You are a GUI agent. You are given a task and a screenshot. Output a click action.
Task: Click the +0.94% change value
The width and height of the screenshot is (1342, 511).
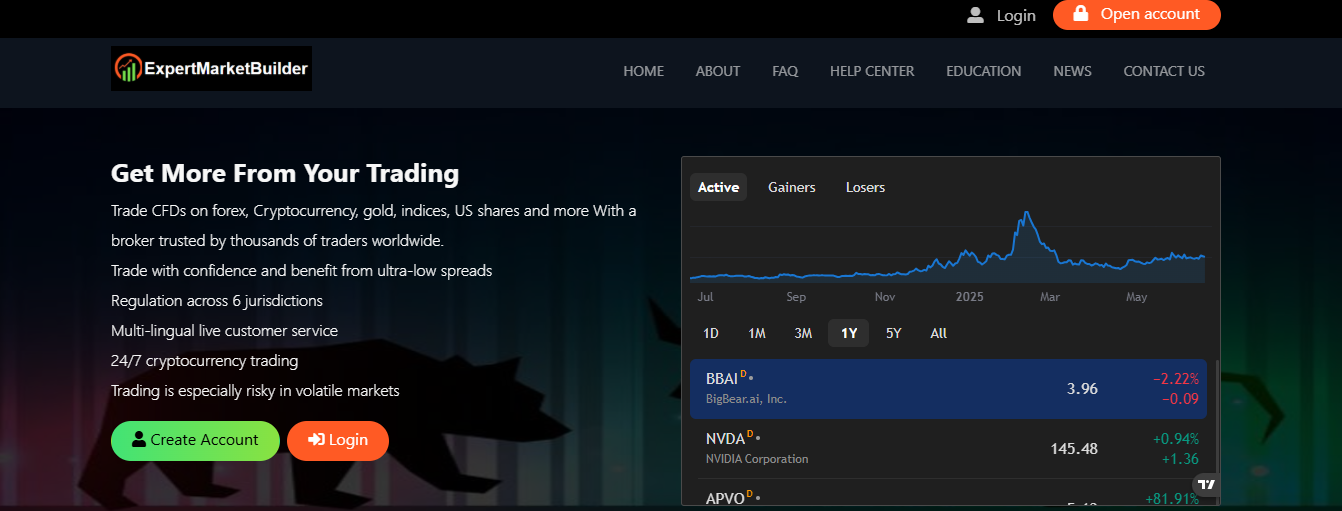pos(1176,439)
